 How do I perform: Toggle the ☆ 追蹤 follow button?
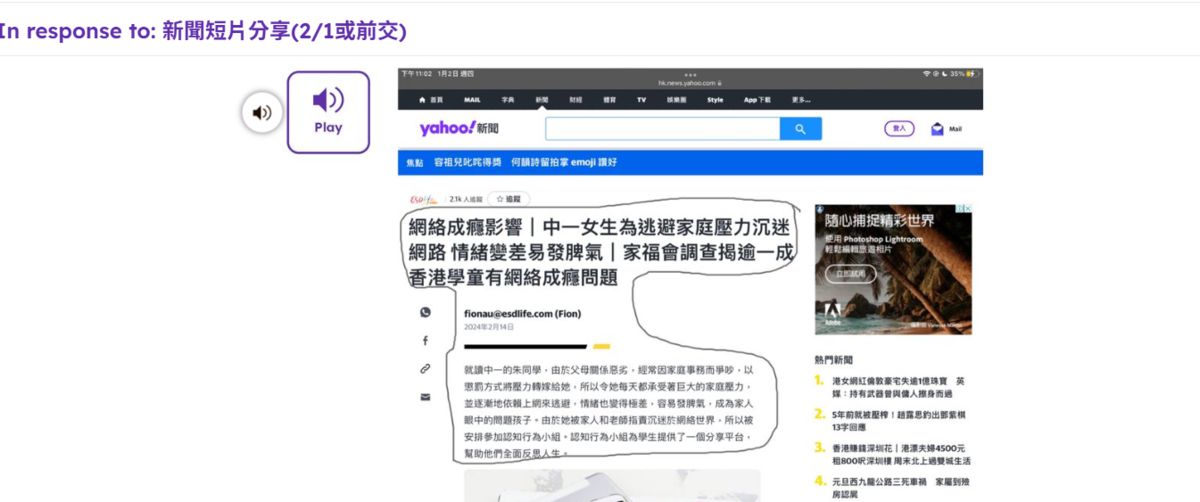(x=508, y=199)
